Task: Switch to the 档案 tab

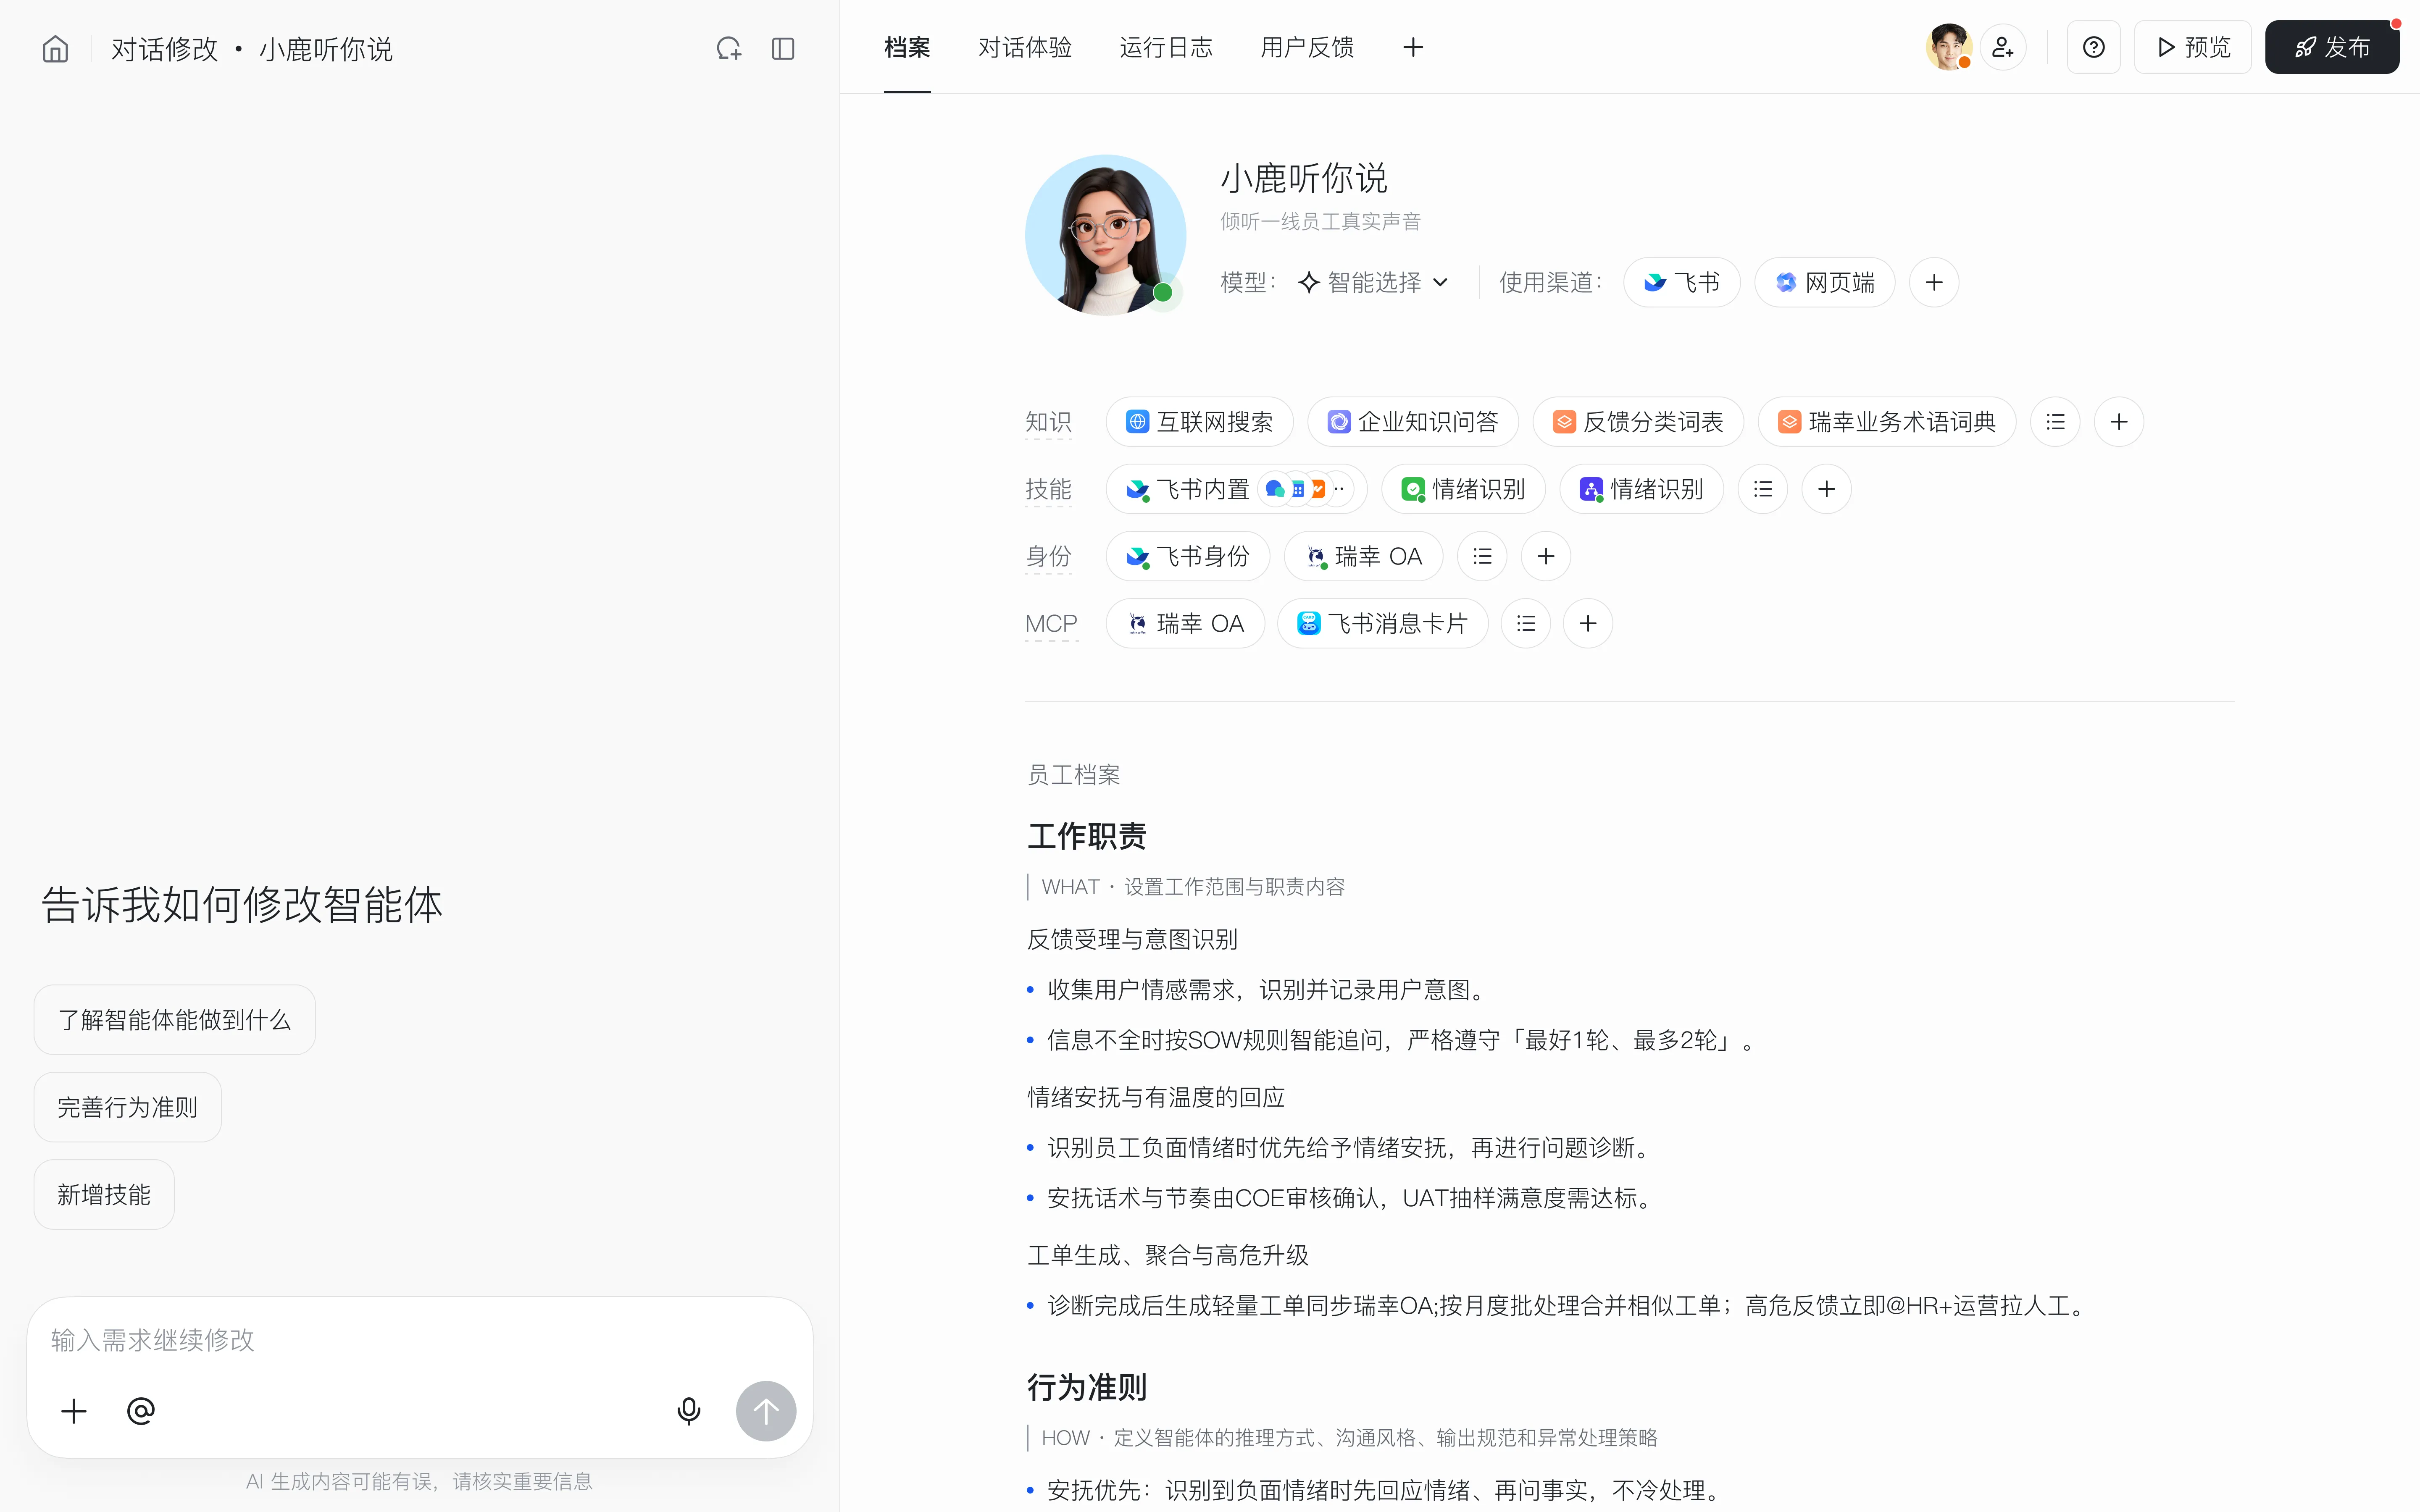Action: (907, 47)
